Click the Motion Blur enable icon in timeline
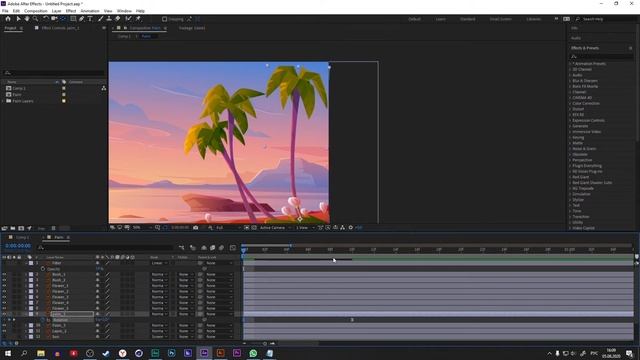The image size is (640, 360). coord(221,247)
